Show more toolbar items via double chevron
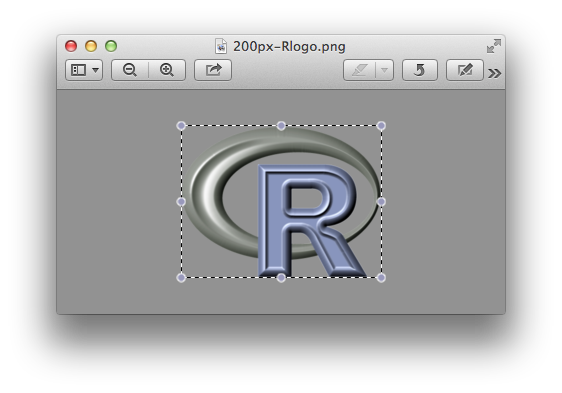562x393 pixels. (495, 74)
